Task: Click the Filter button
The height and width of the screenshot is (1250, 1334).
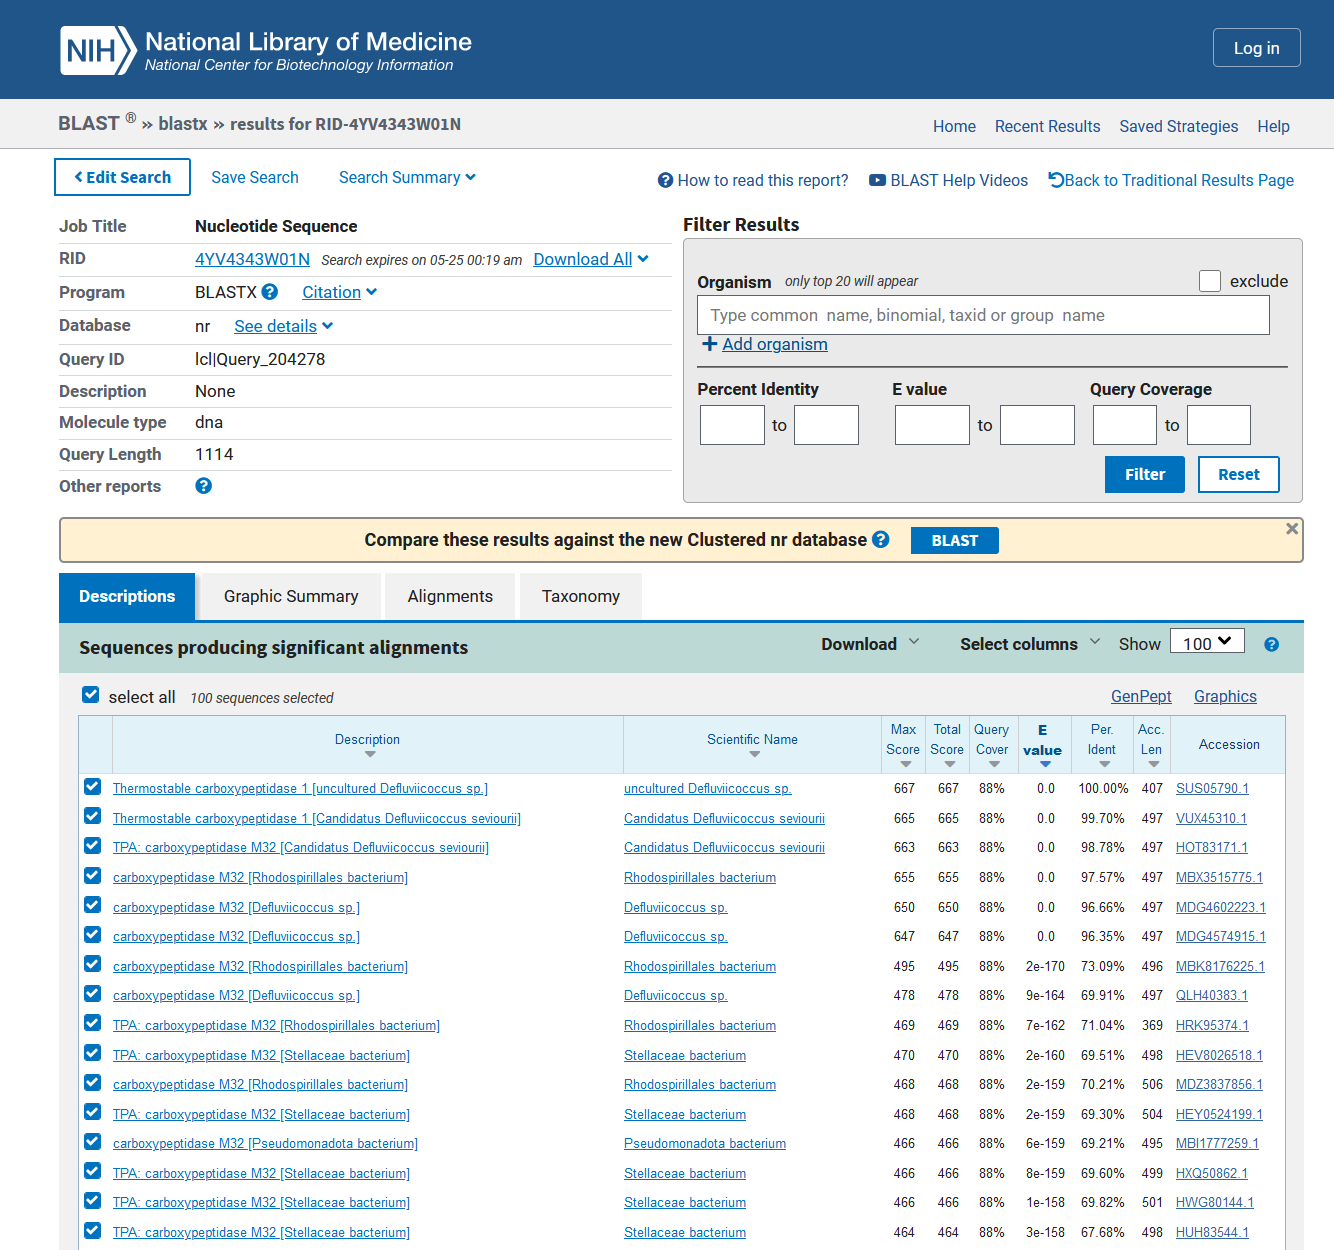Action: pyautogui.click(x=1145, y=475)
